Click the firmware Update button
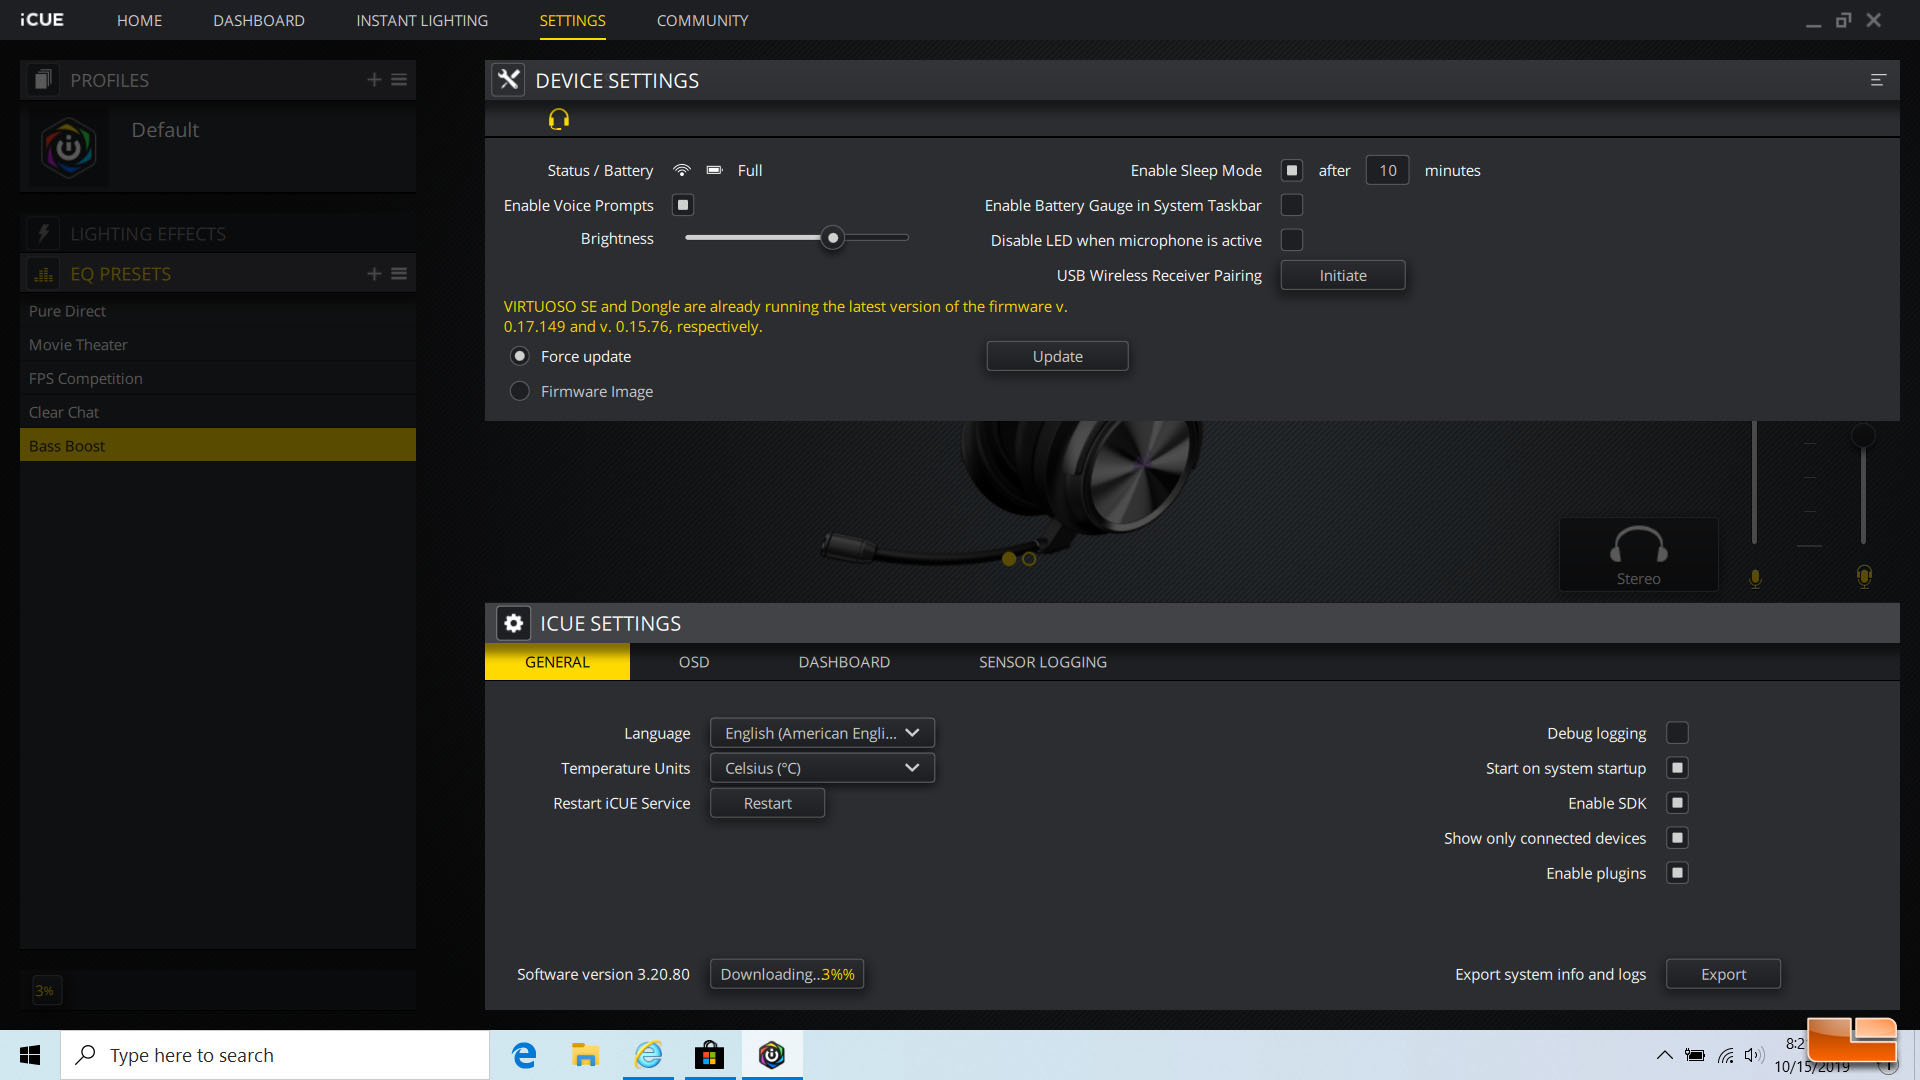This screenshot has width=1920, height=1080. pos(1057,356)
